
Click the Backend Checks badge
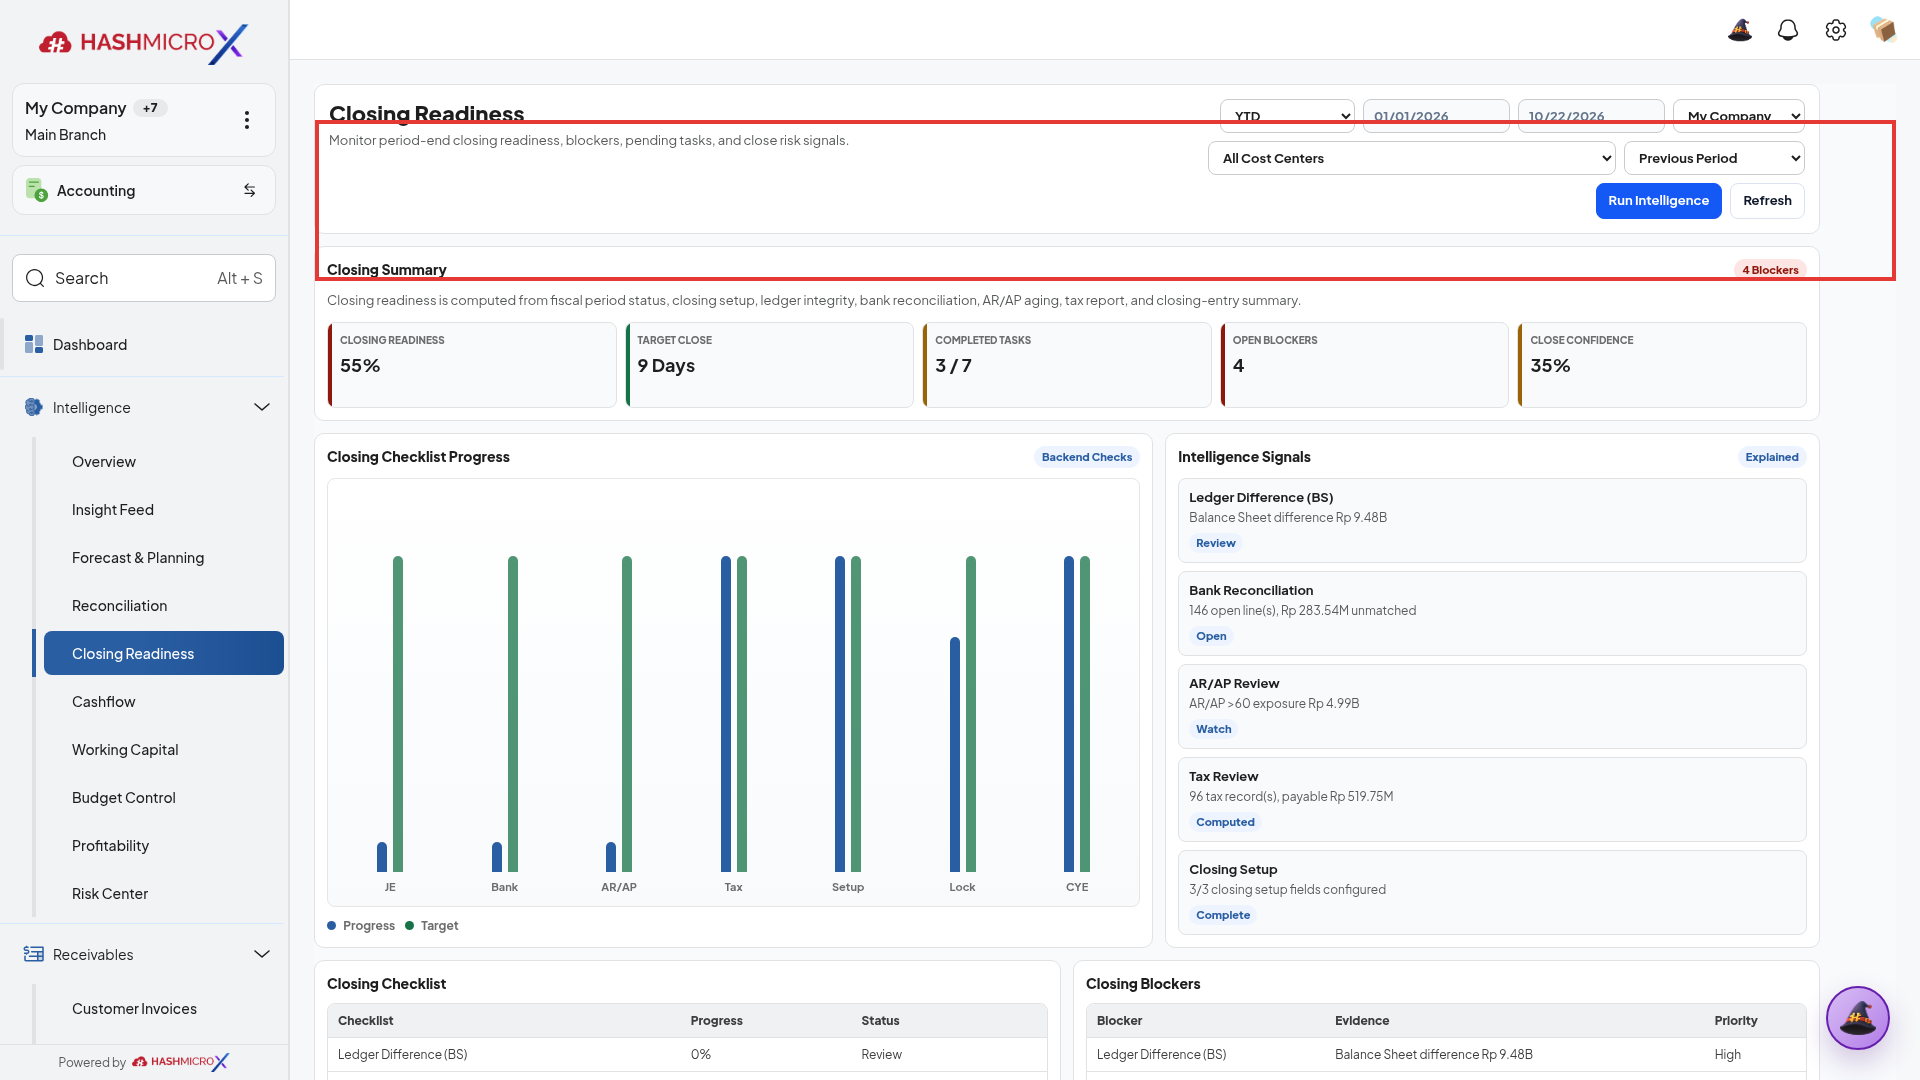pyautogui.click(x=1087, y=457)
